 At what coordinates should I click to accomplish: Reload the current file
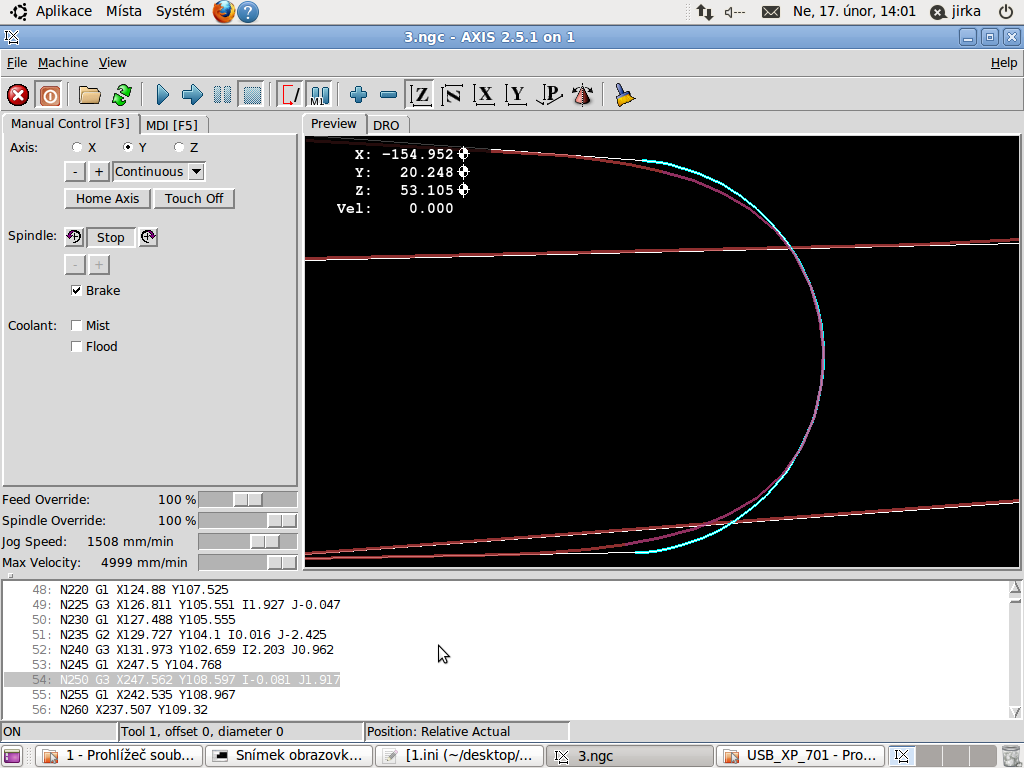tap(121, 95)
